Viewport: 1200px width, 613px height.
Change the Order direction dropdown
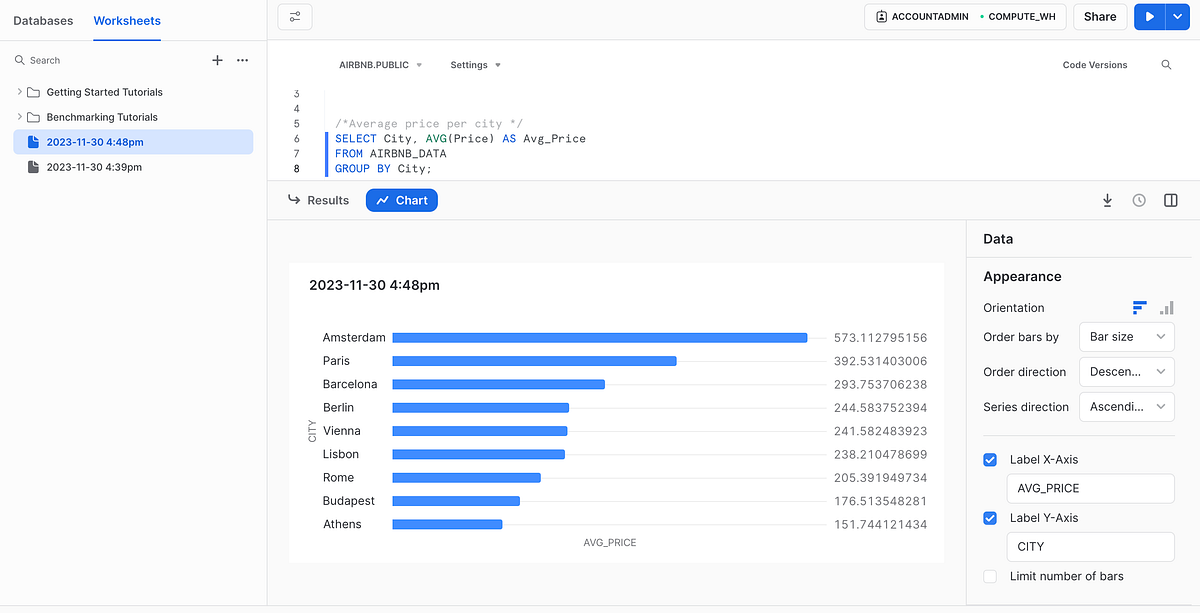coord(1126,372)
